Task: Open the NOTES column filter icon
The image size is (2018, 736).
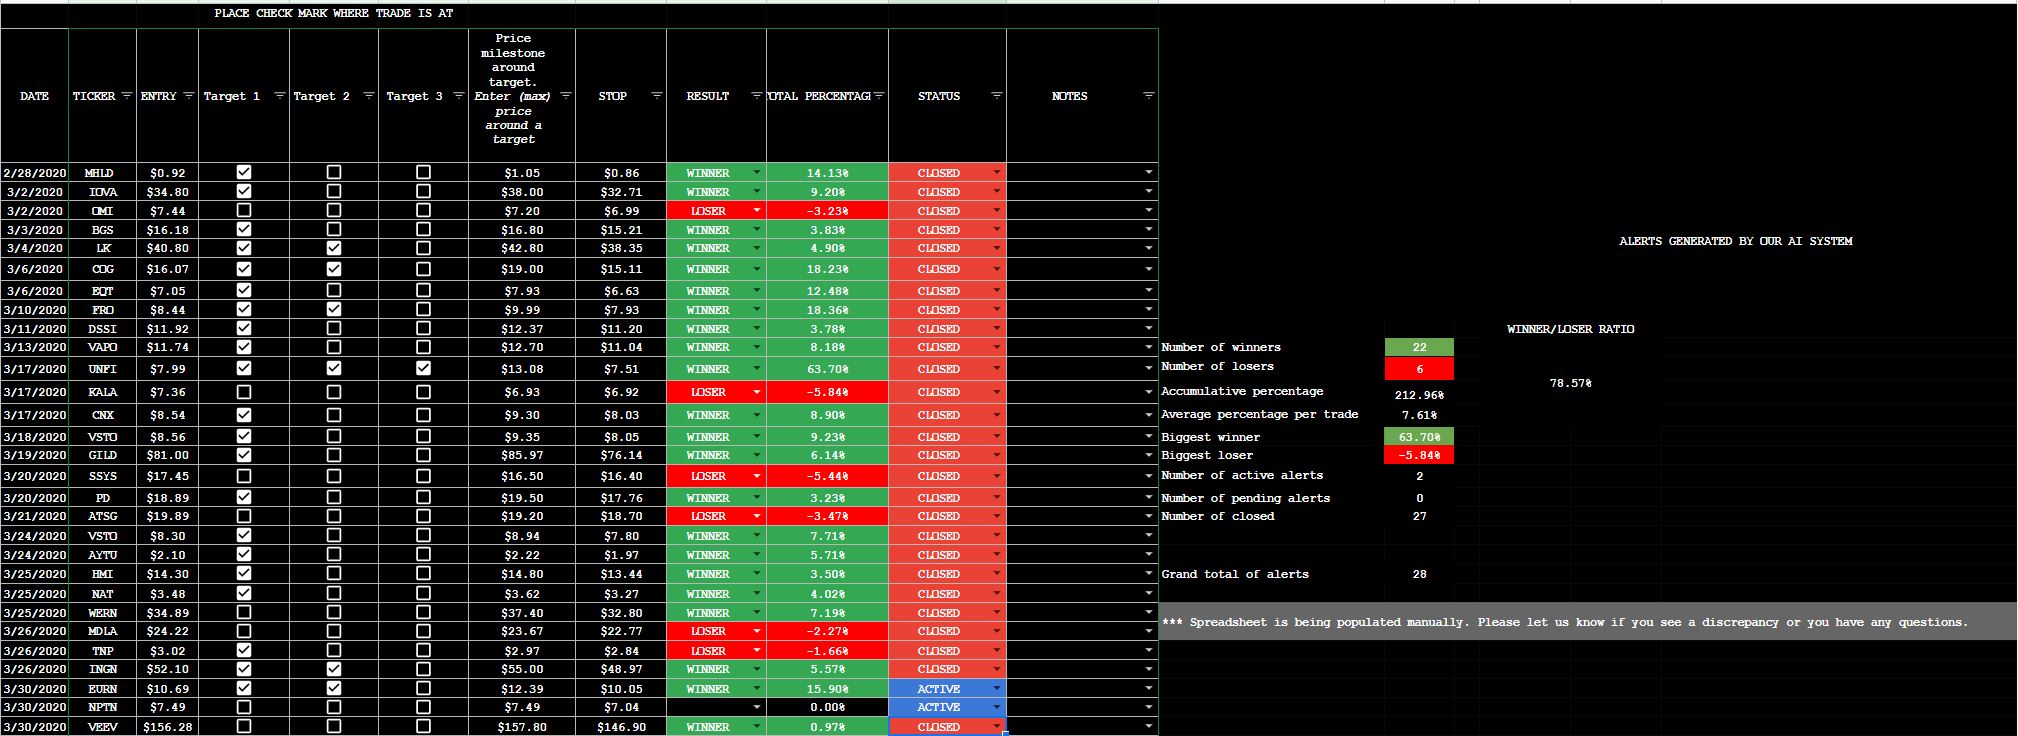Action: [1148, 96]
